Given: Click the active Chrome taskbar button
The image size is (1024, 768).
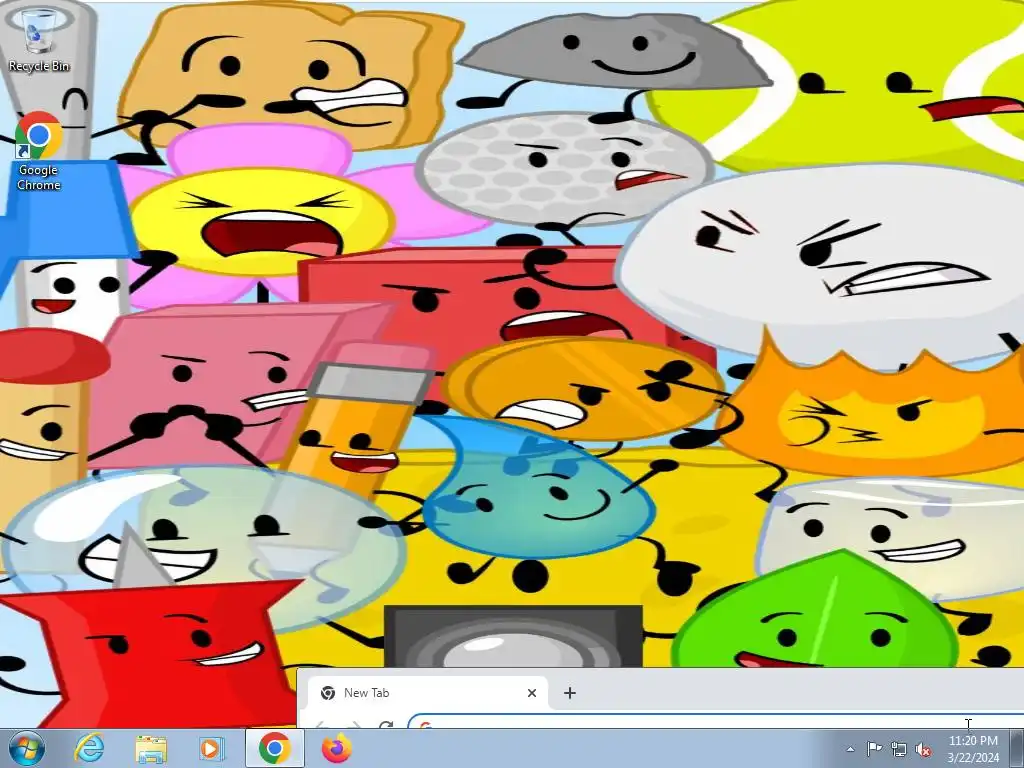Looking at the screenshot, I should click(x=275, y=748).
